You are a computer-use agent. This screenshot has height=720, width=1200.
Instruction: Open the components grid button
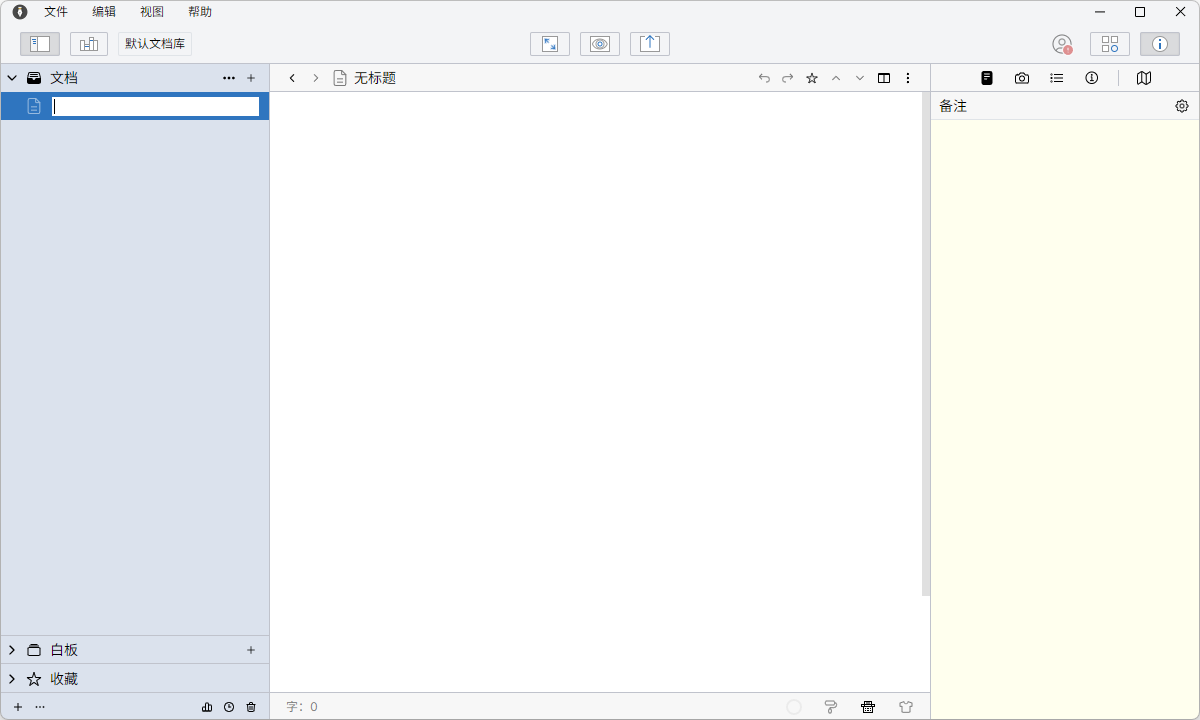[x=1110, y=44]
